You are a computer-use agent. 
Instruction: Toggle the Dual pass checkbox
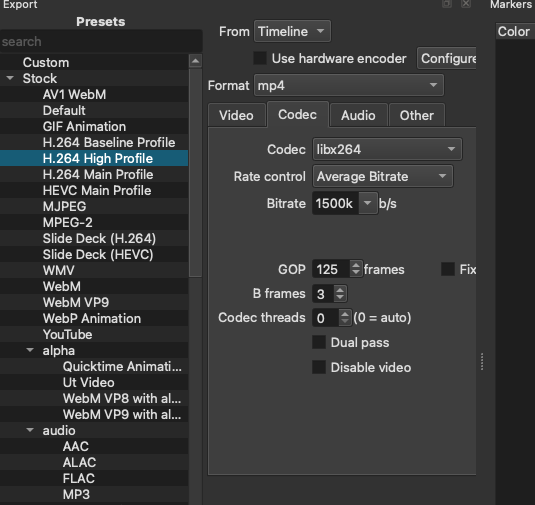tap(319, 342)
